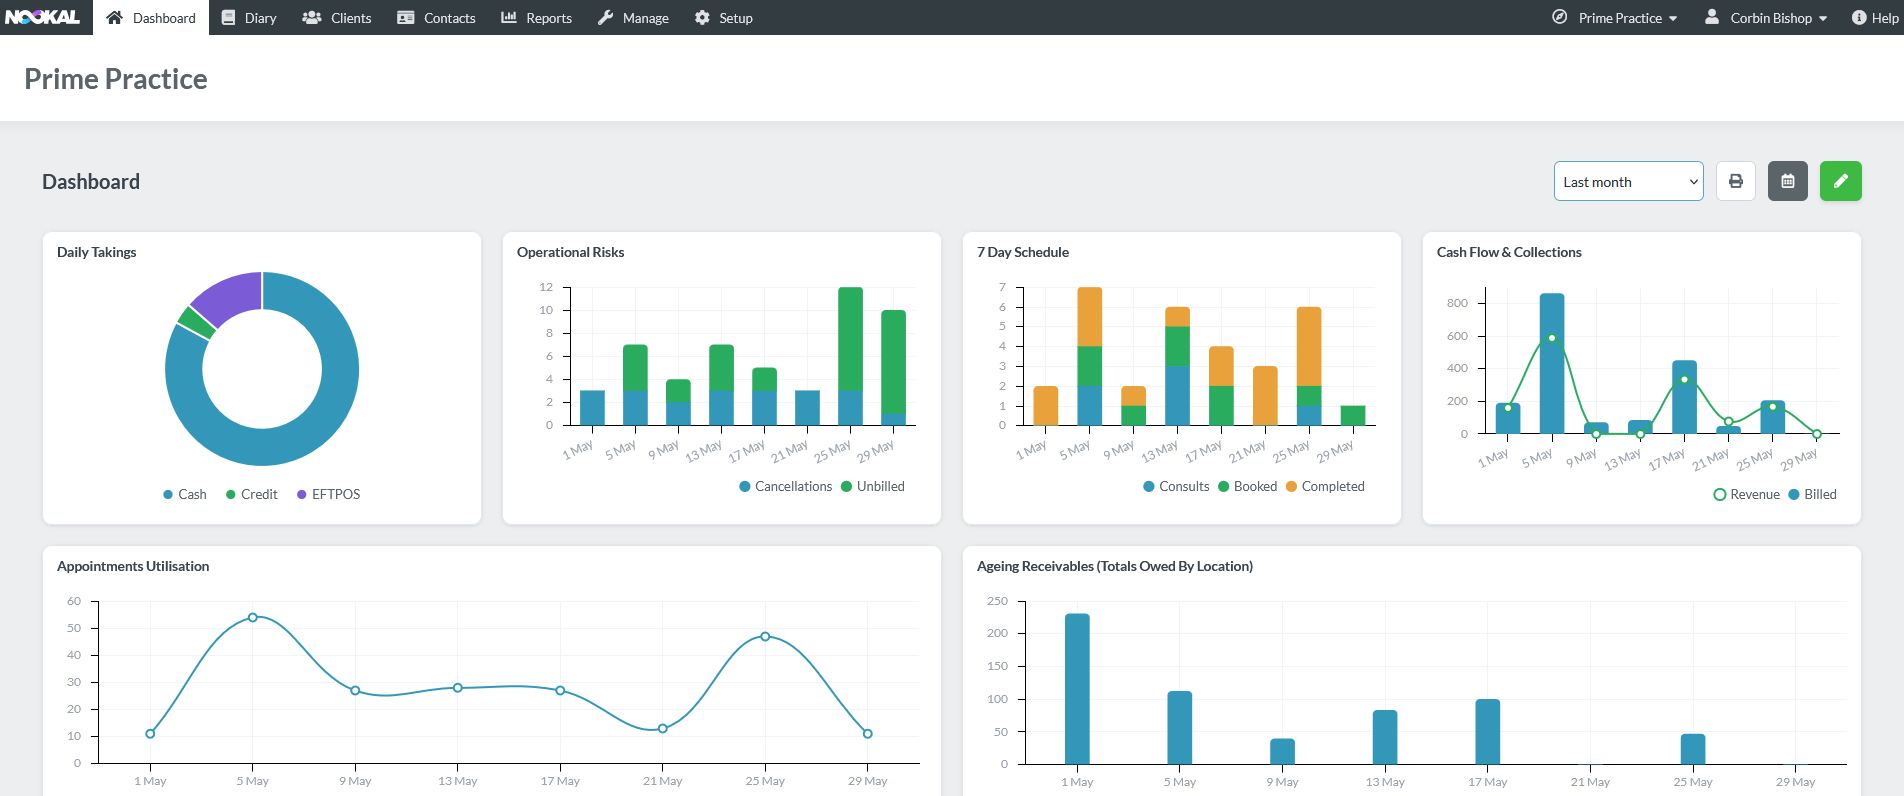Viewport: 1904px width, 796px height.
Task: Open the Diary menu
Action: (249, 18)
